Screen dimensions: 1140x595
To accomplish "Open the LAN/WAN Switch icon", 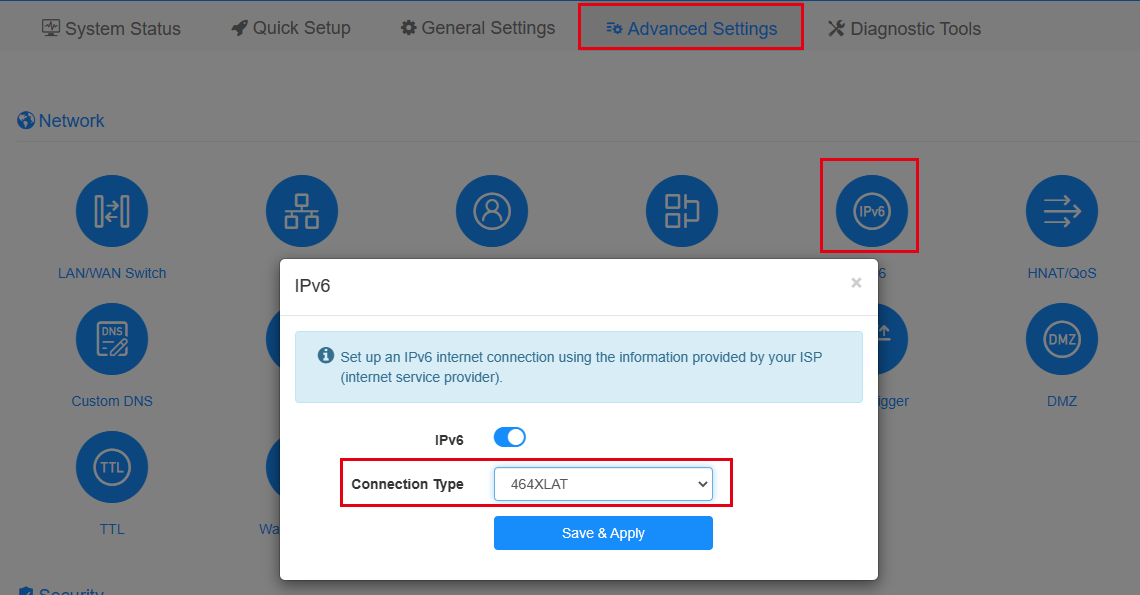I will [112, 211].
